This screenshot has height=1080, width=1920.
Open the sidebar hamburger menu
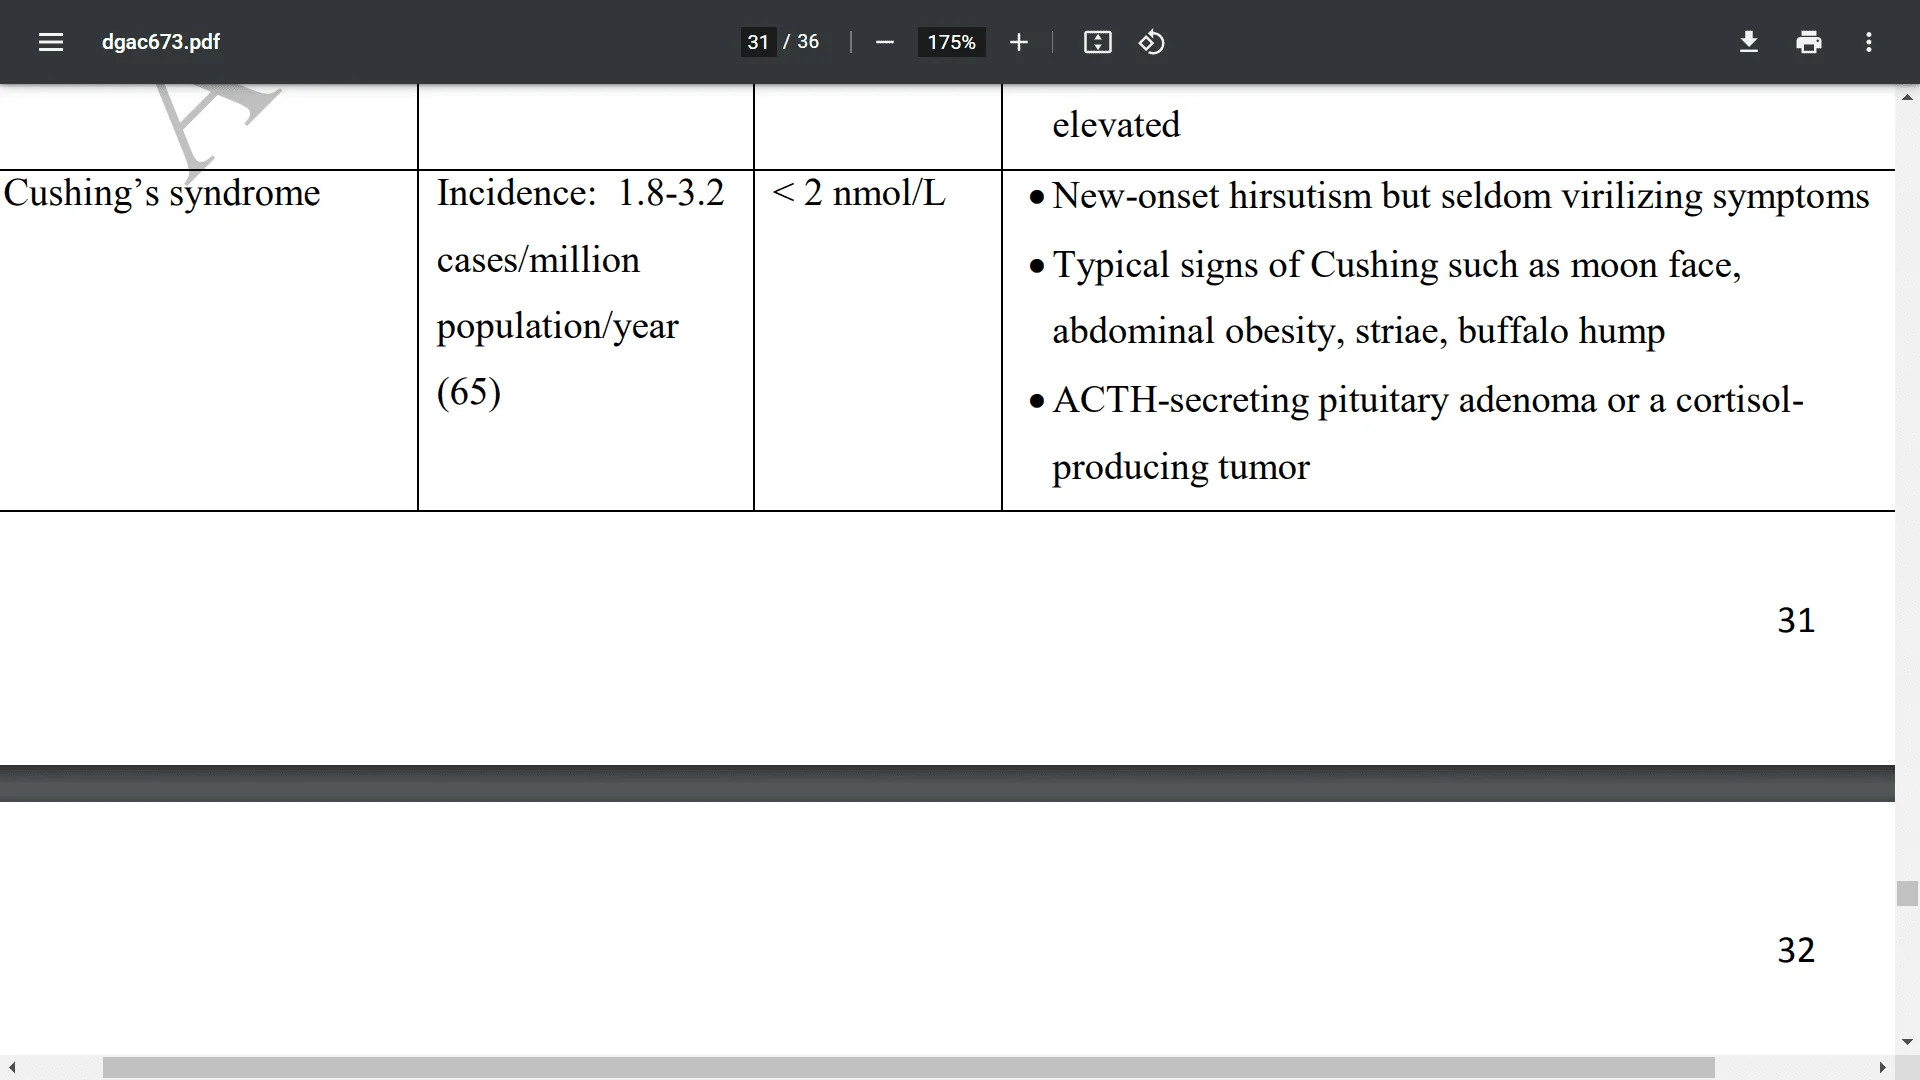(x=51, y=42)
